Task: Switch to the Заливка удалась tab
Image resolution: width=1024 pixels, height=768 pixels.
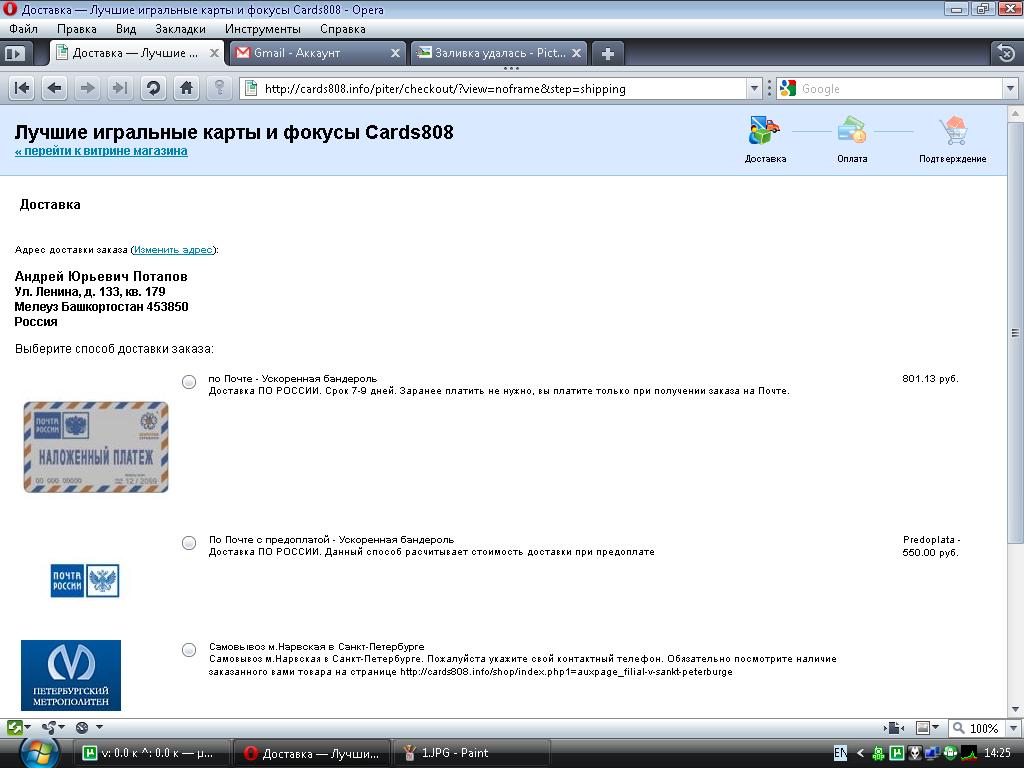Action: pos(500,53)
